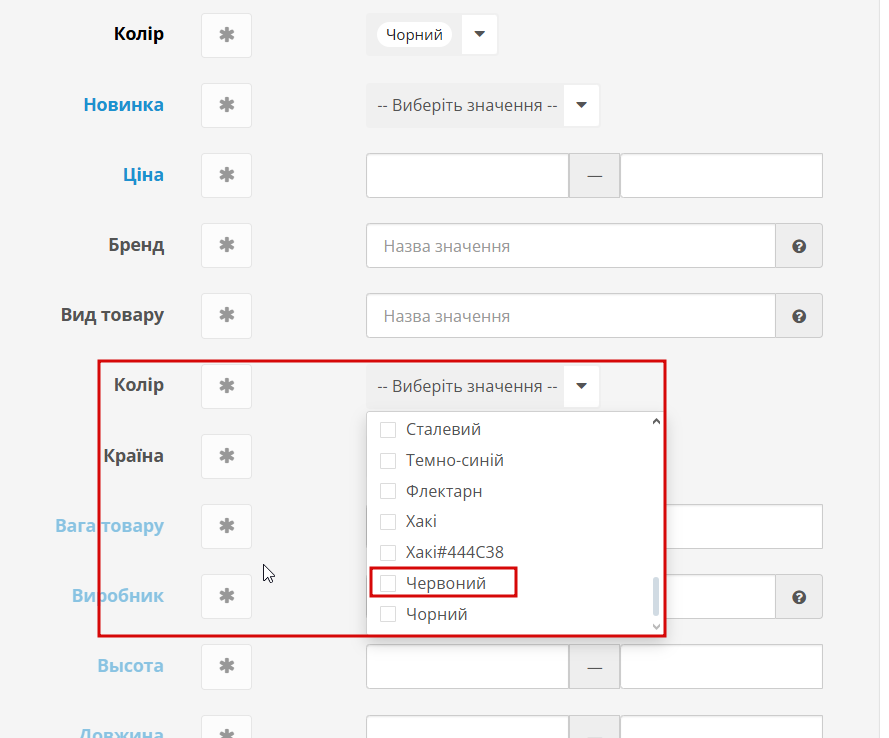Select Темно-синій in the color list
The width and height of the screenshot is (889, 738).
[x=454, y=461]
